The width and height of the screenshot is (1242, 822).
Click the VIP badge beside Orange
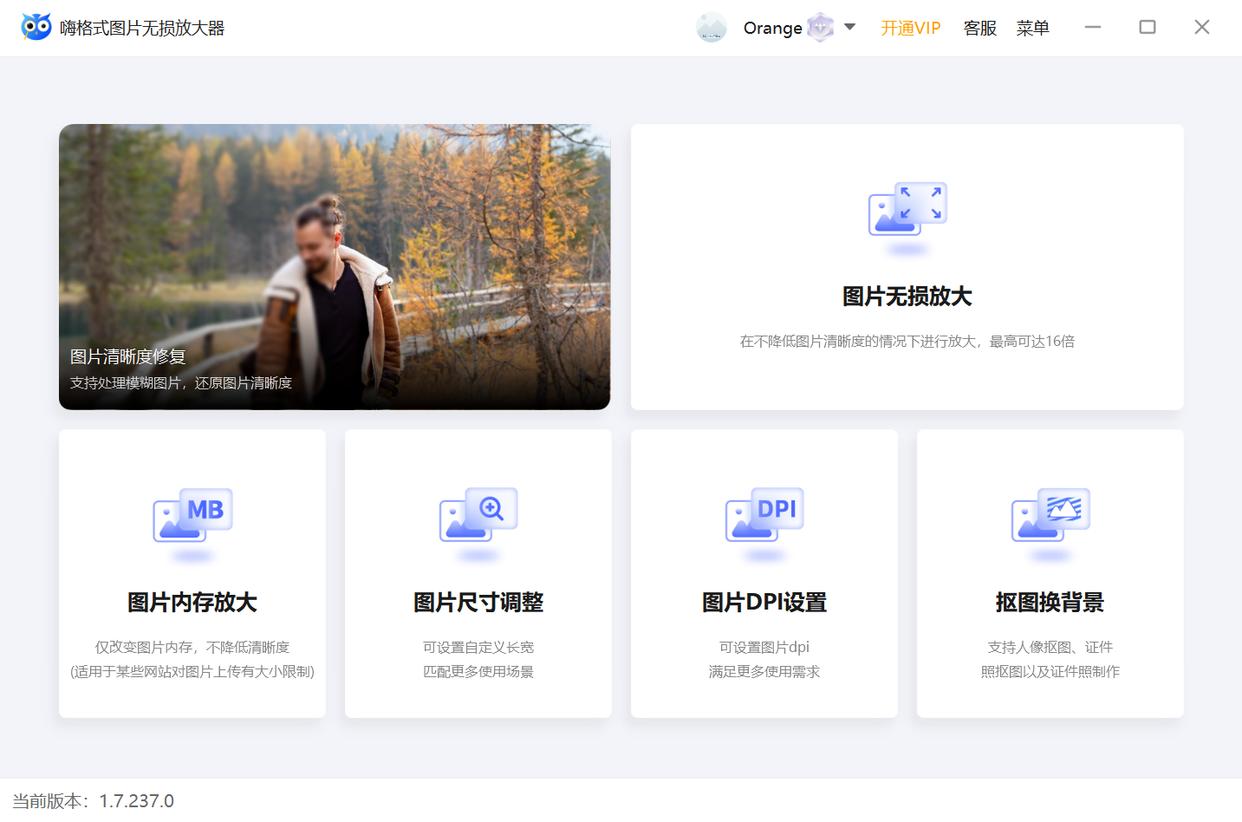point(820,27)
